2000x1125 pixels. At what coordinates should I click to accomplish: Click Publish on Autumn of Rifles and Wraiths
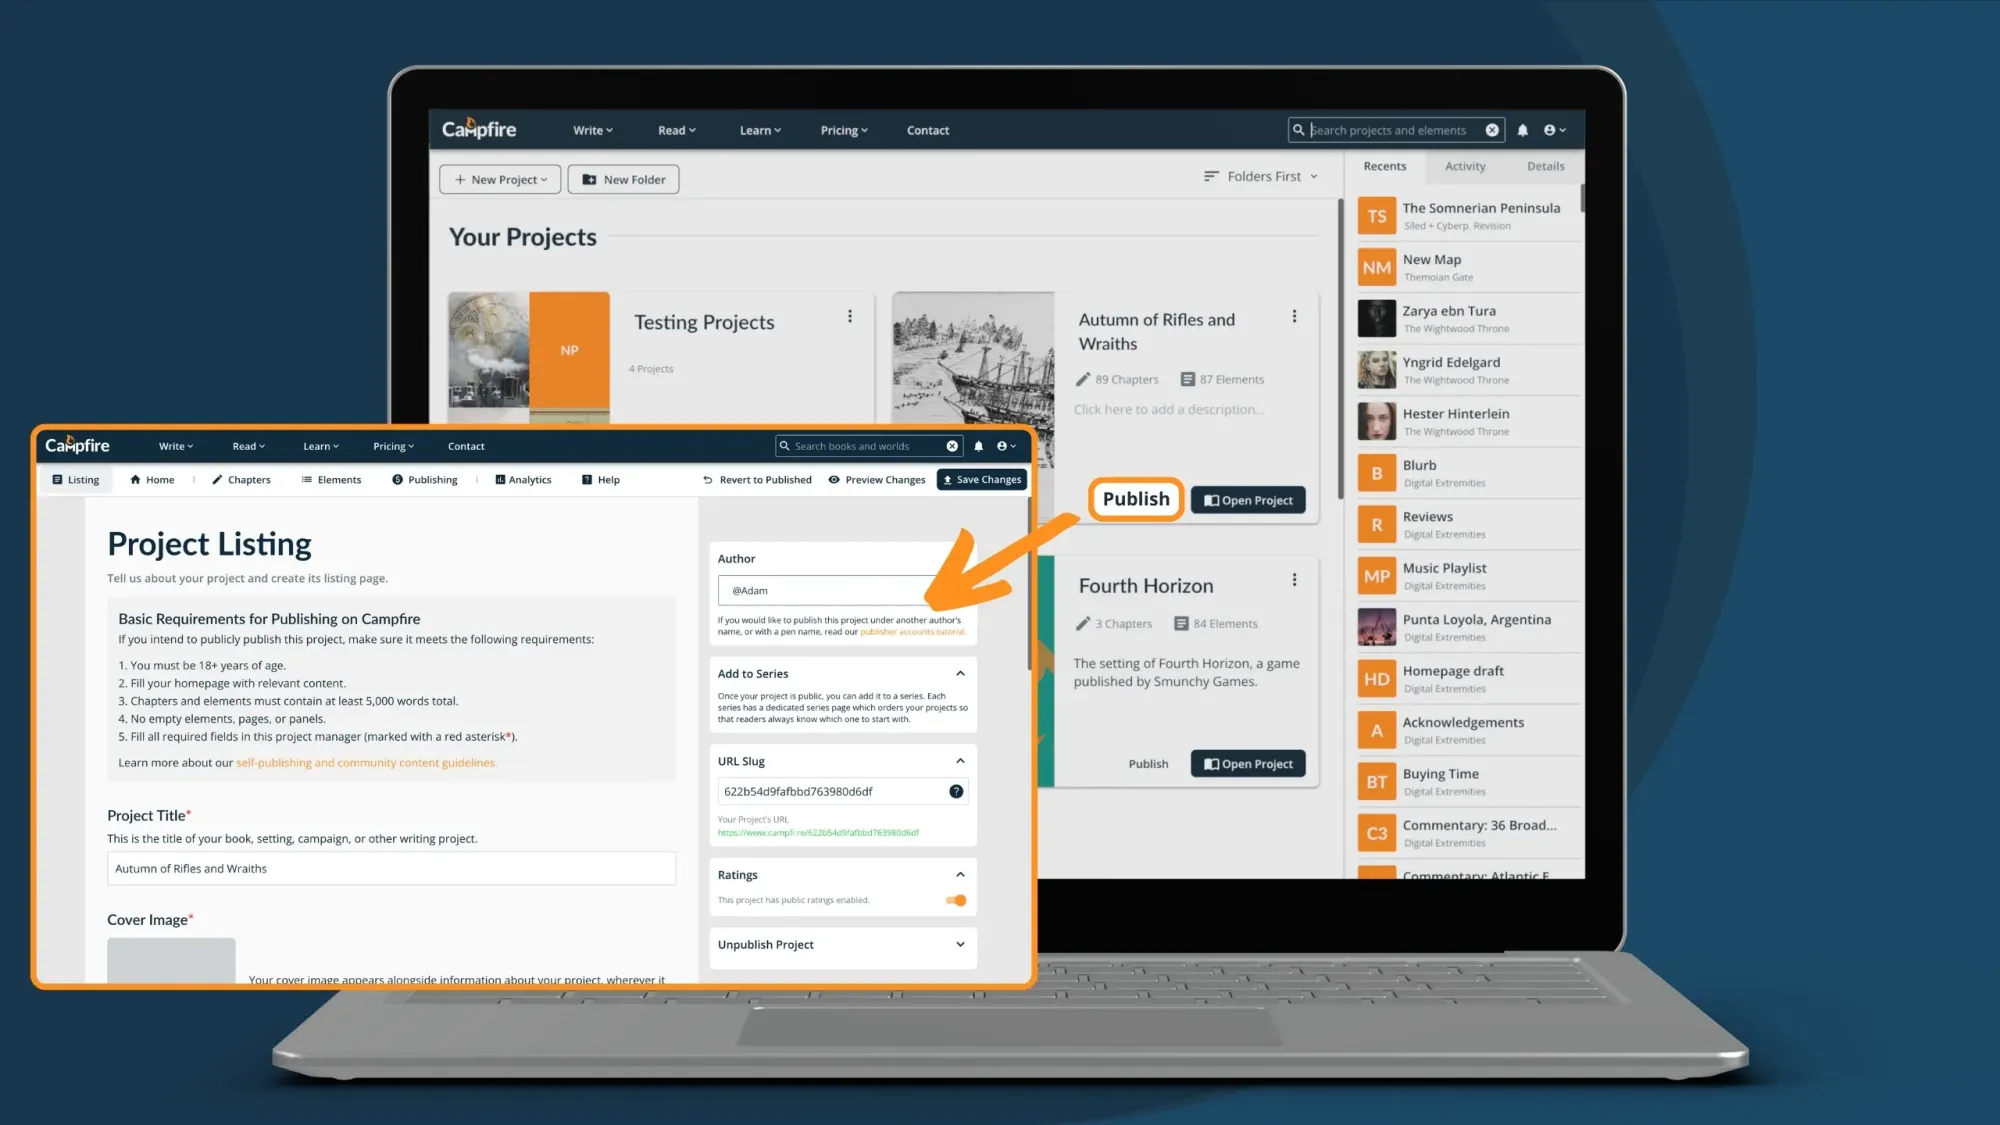(1136, 499)
